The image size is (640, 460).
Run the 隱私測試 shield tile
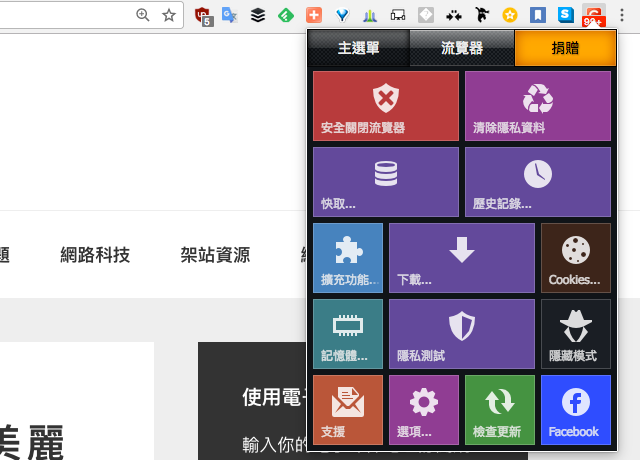pyautogui.click(x=461, y=334)
